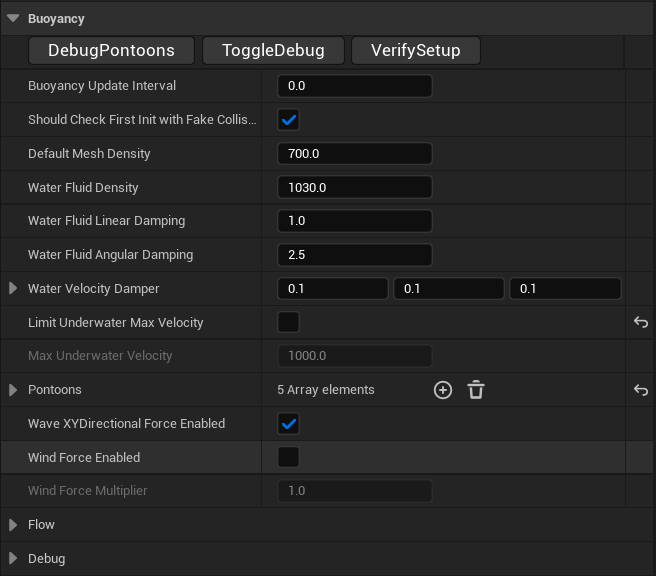Select the Buoyancy Update Interval label
Screen dimensions: 656x576
click(102, 86)
